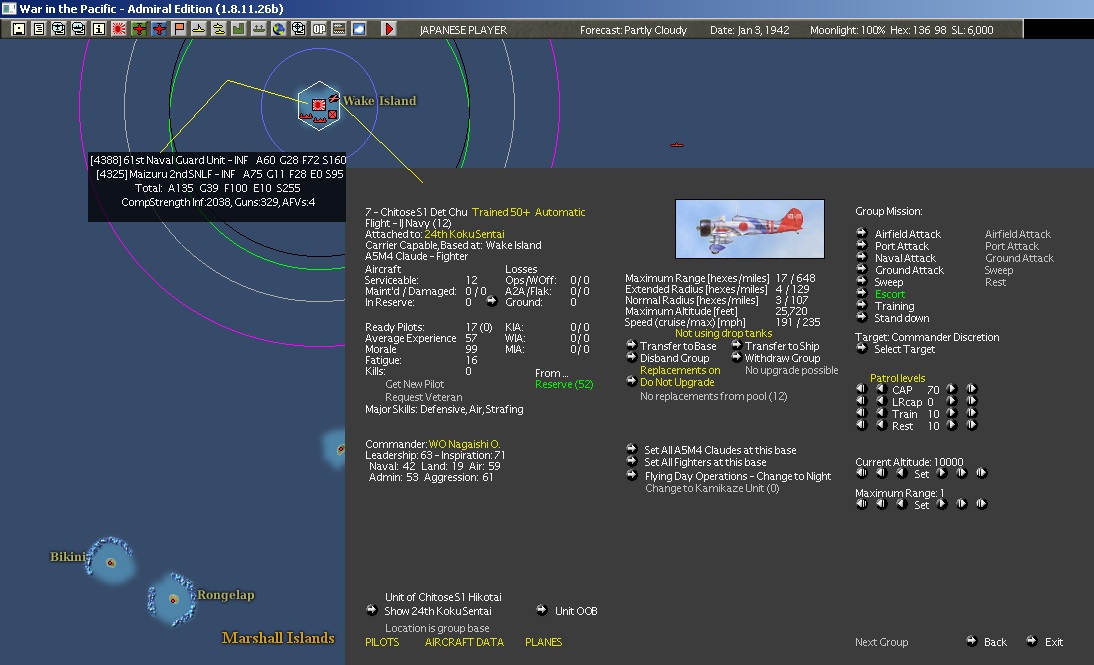Screen dimensions: 1094x665
Task: Increase CAP level with single right arrow
Action: pos(951,389)
